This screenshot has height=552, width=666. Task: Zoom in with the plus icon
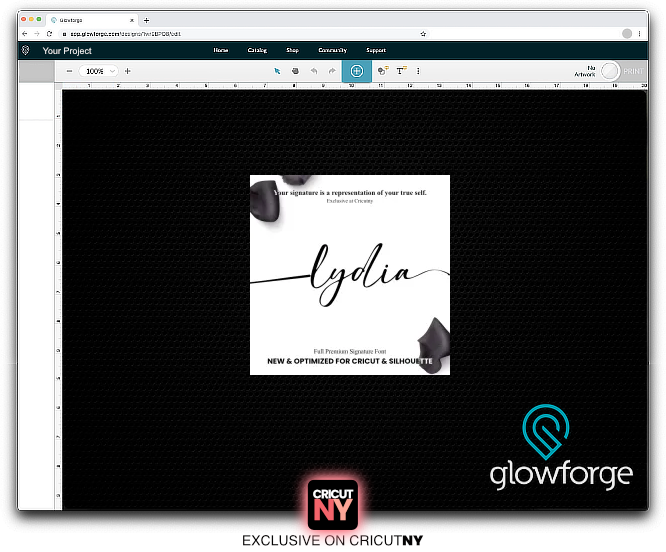tap(127, 71)
